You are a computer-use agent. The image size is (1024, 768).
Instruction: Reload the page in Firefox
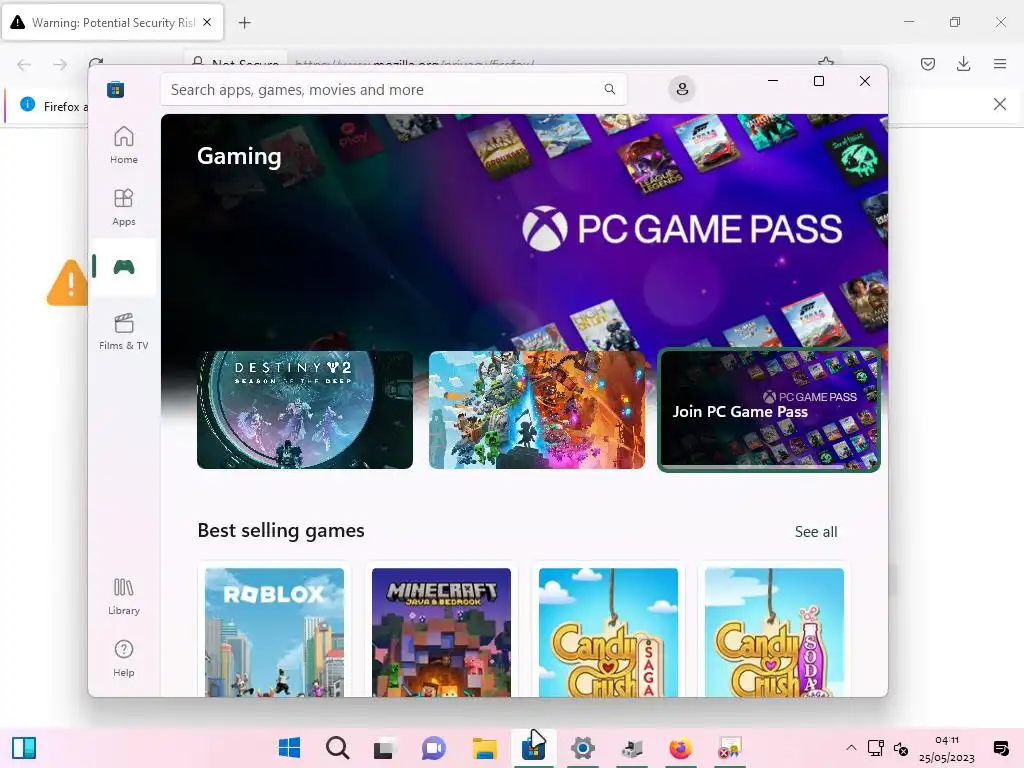pos(96,62)
